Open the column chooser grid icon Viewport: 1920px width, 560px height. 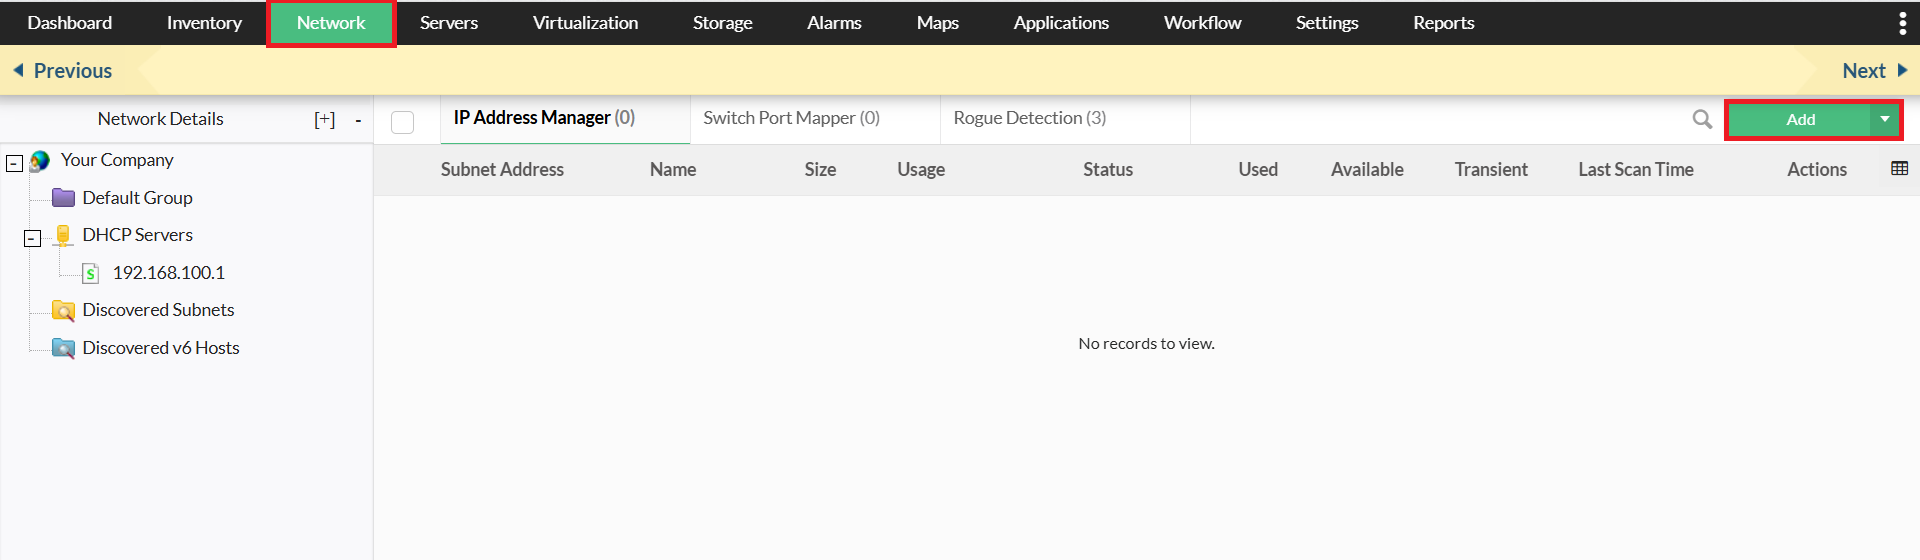tap(1899, 169)
